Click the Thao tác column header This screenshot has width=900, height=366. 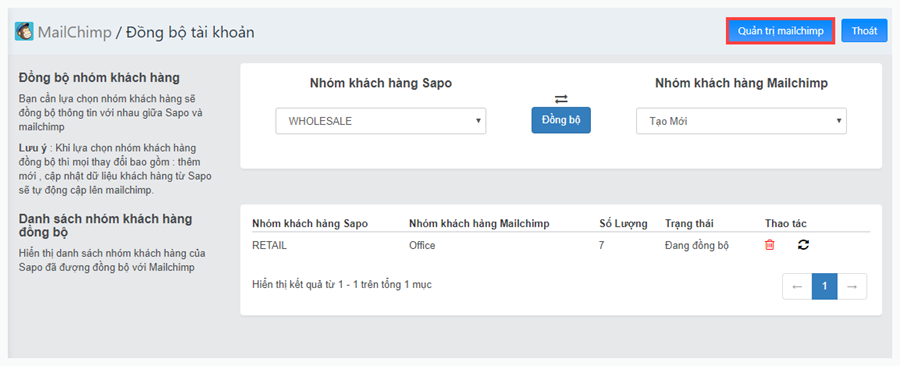click(786, 223)
